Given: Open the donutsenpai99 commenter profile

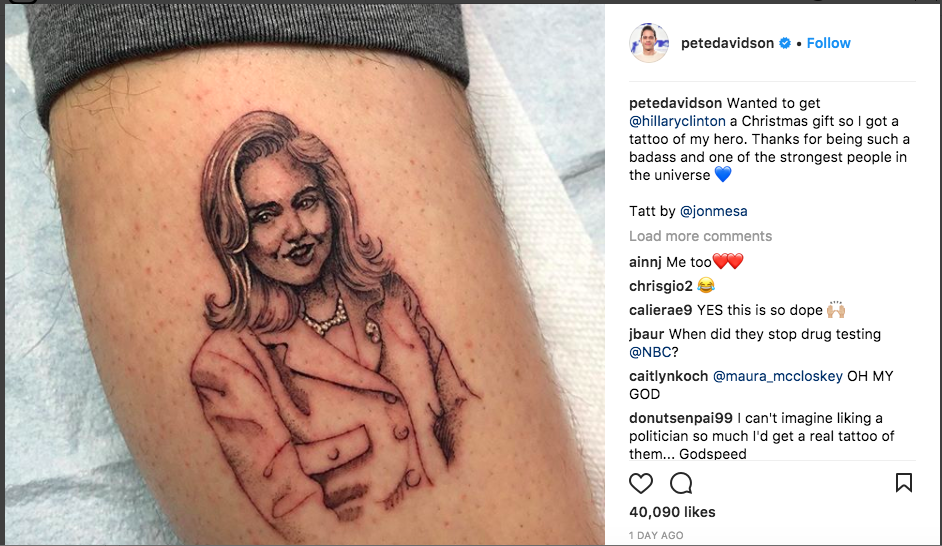Looking at the screenshot, I should point(681,419).
